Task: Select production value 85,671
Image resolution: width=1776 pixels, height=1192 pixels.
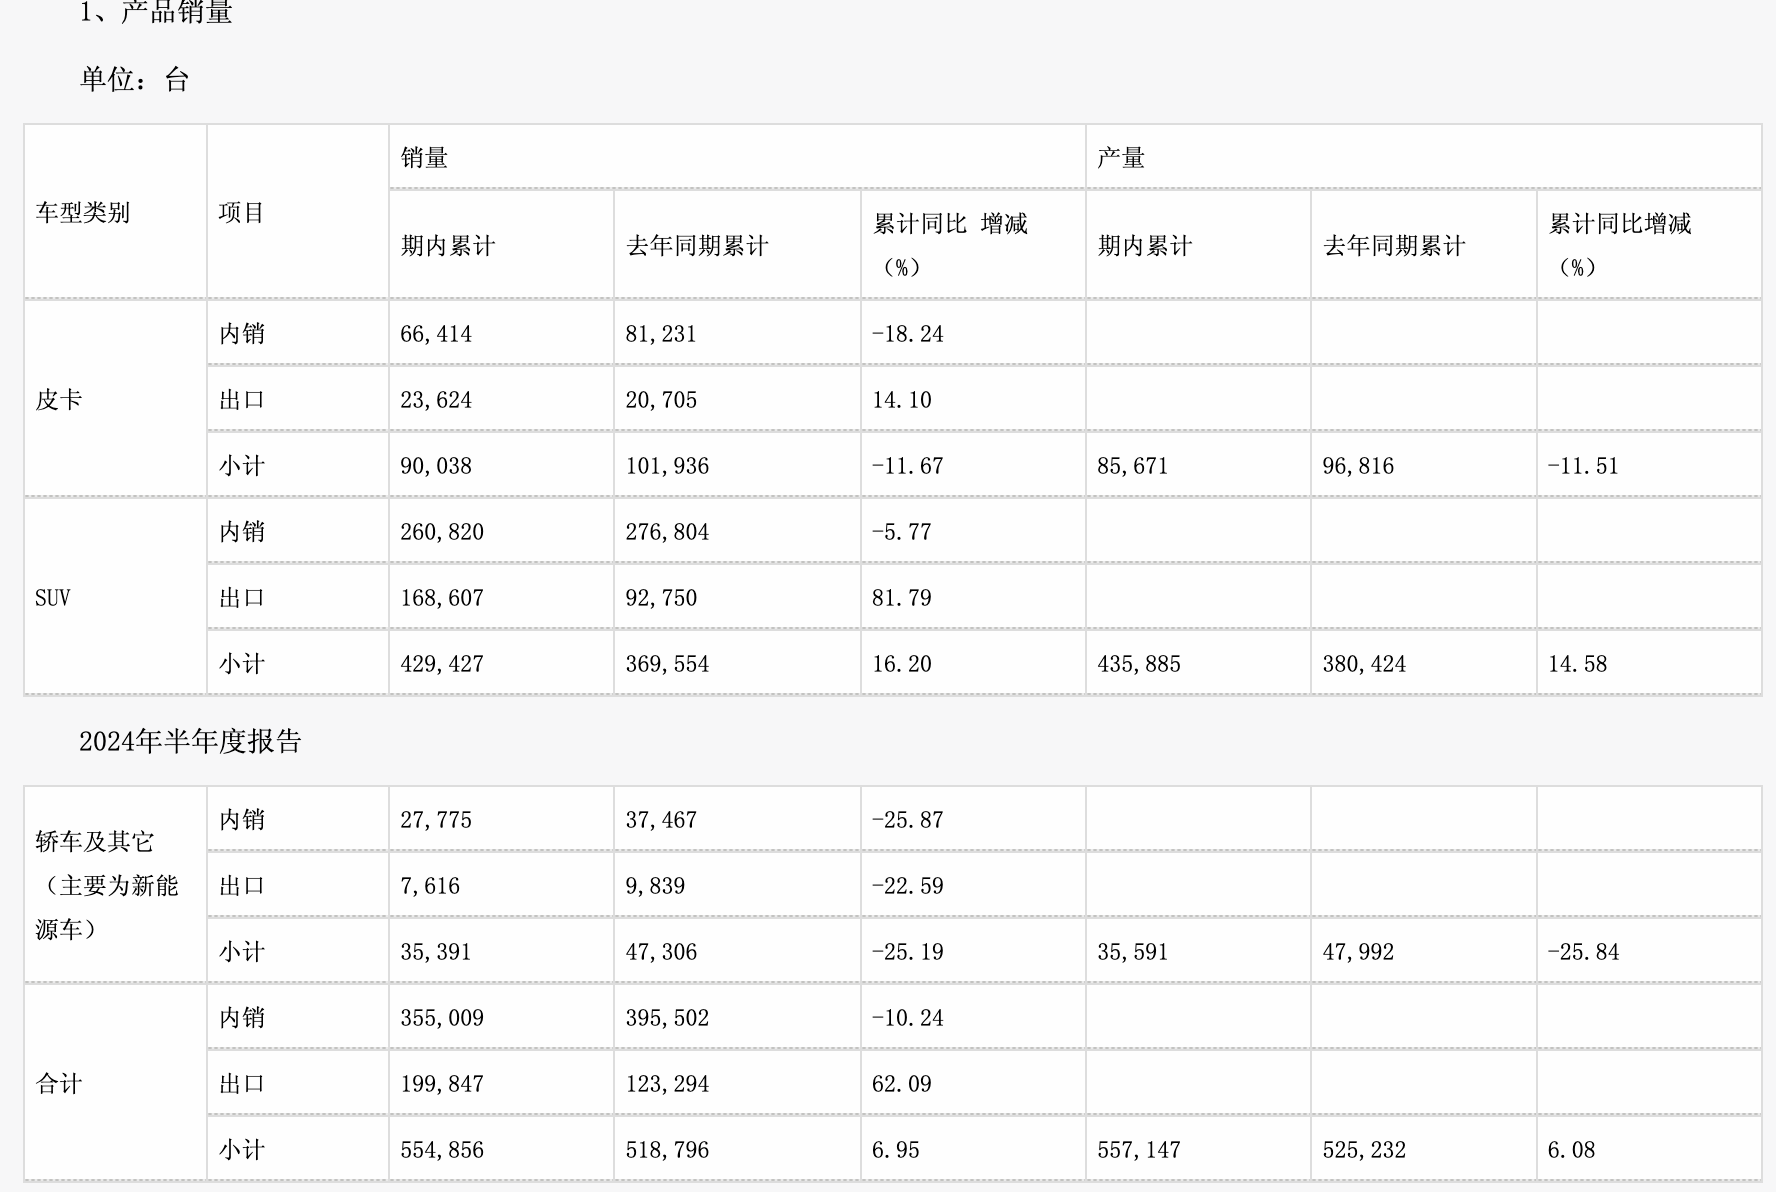Action: (x=1133, y=466)
